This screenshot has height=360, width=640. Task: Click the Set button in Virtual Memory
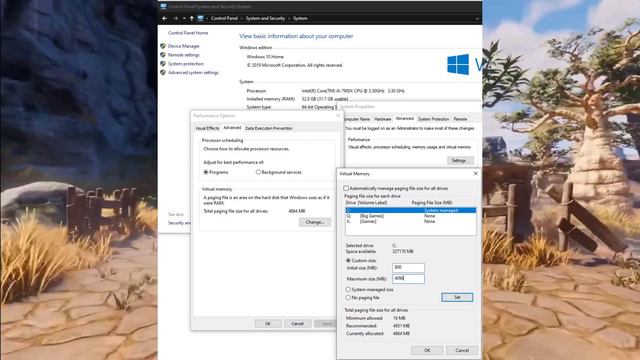(457, 297)
